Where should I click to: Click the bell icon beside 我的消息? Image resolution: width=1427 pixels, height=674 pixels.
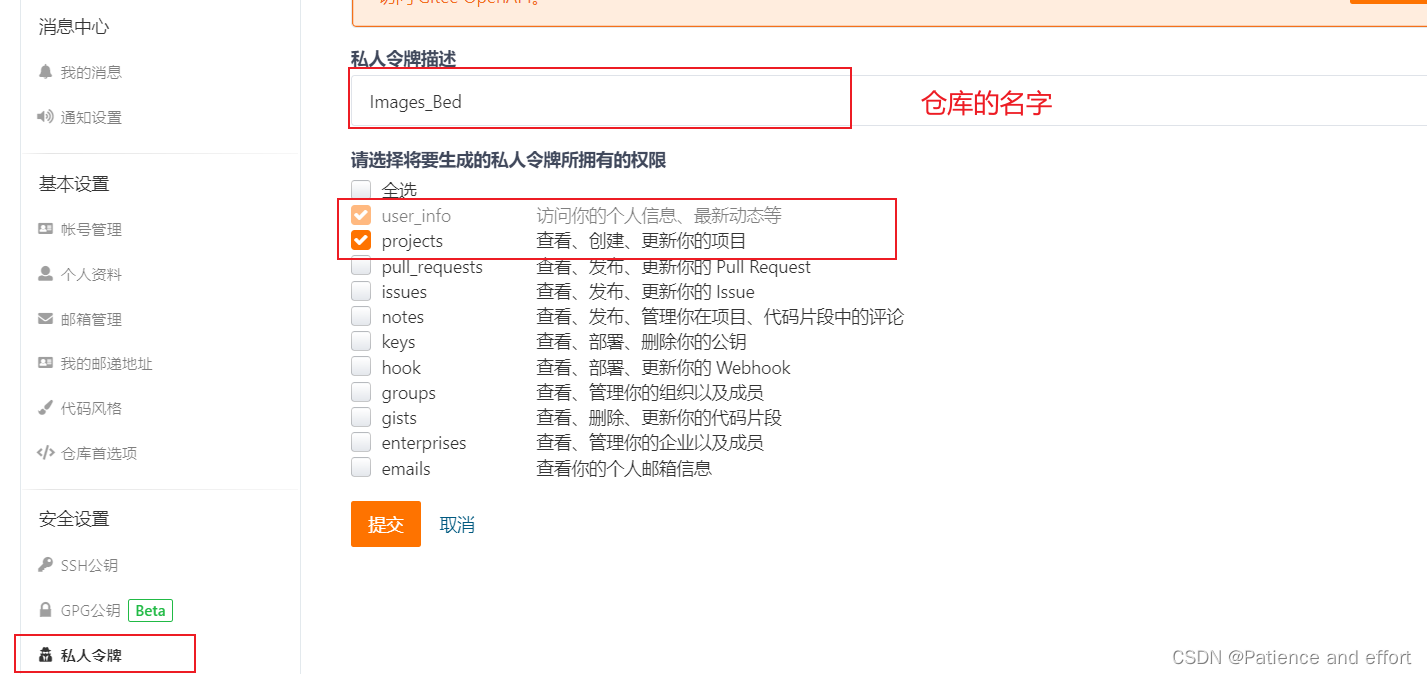45,72
